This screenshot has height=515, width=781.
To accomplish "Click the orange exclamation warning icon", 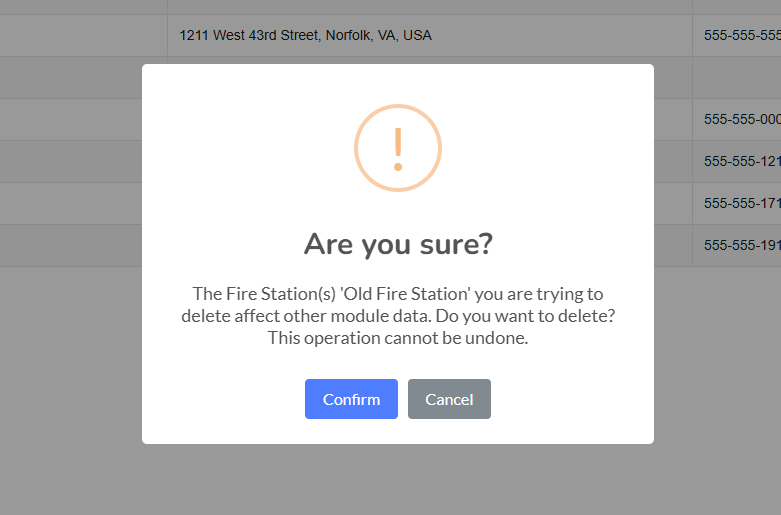I will pyautogui.click(x=398, y=148).
